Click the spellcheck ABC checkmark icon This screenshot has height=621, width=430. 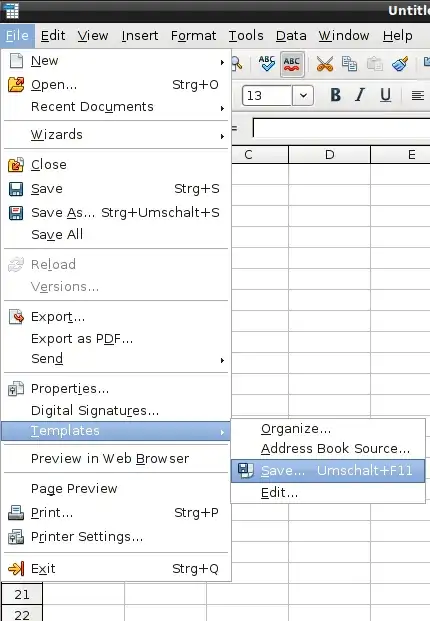(x=266, y=63)
